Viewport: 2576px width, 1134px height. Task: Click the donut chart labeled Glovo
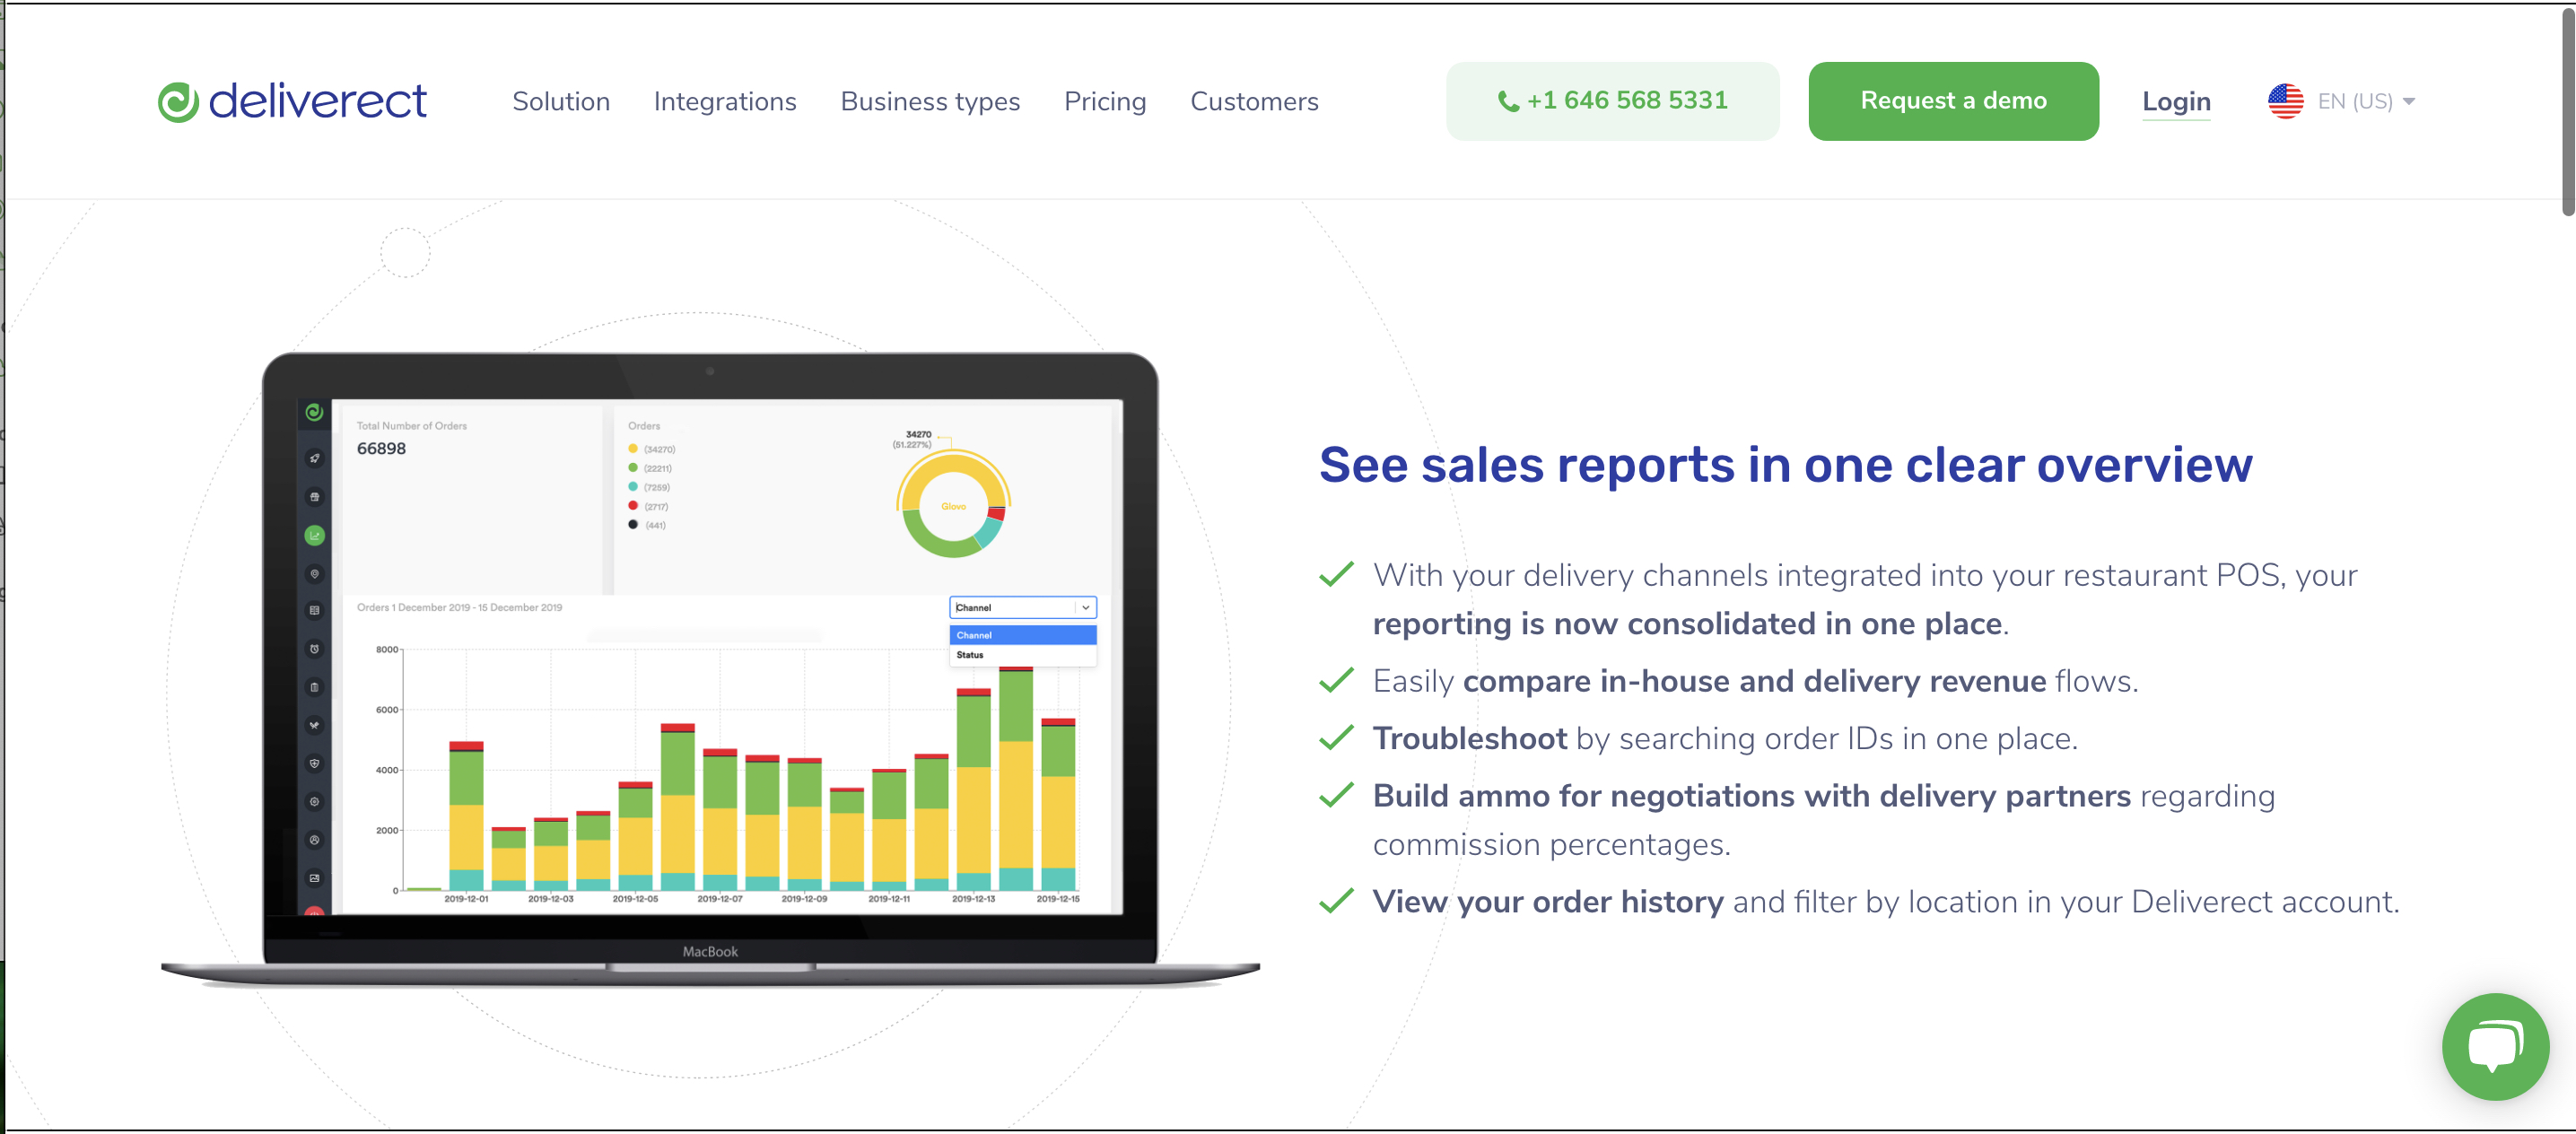coord(953,504)
